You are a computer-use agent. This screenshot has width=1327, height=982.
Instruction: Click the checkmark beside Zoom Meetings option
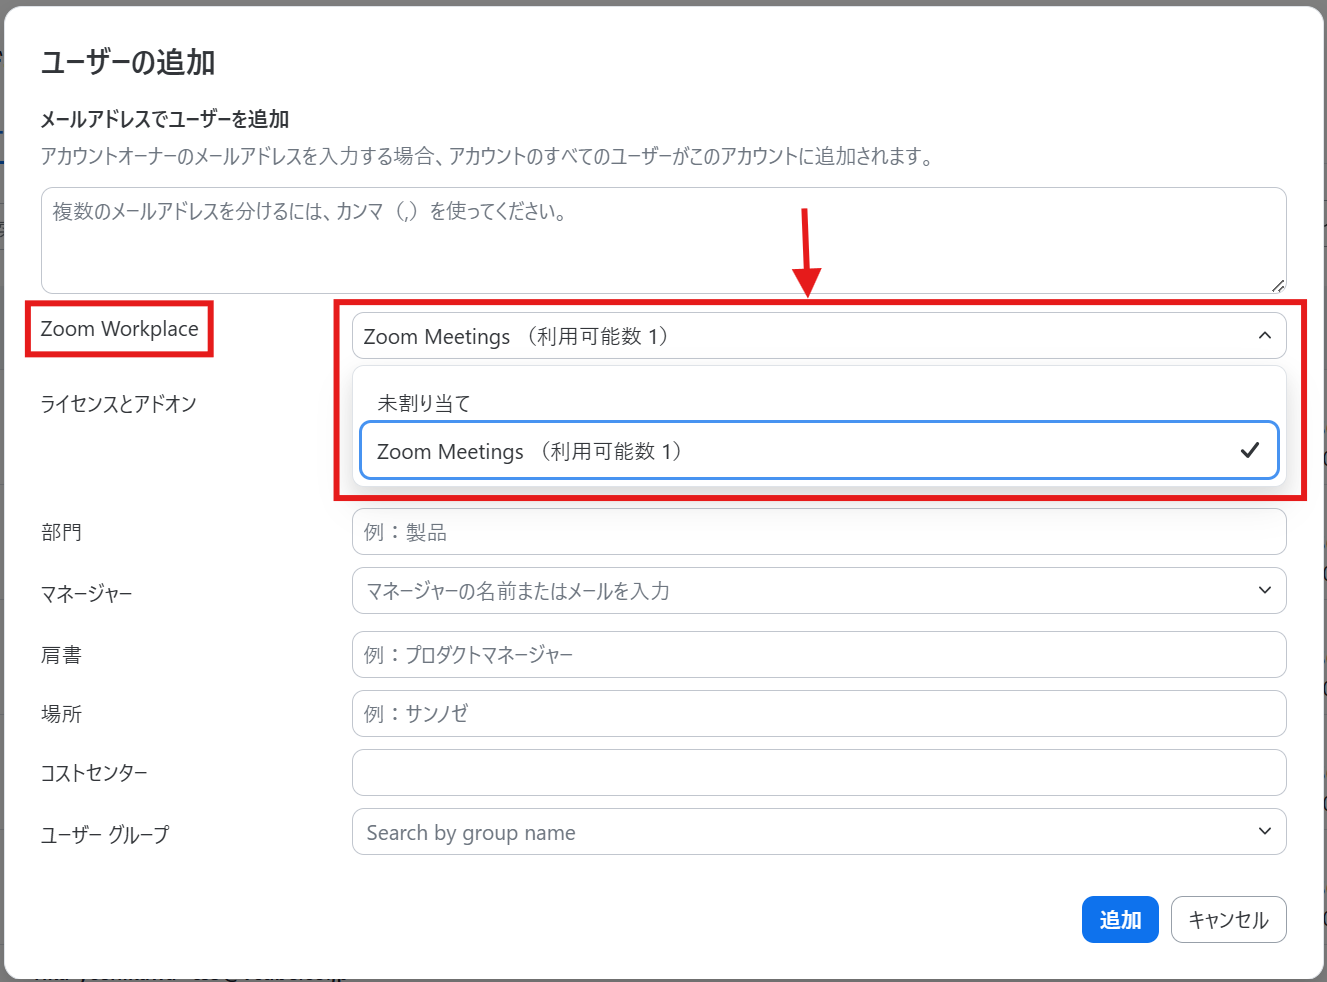point(1249,451)
